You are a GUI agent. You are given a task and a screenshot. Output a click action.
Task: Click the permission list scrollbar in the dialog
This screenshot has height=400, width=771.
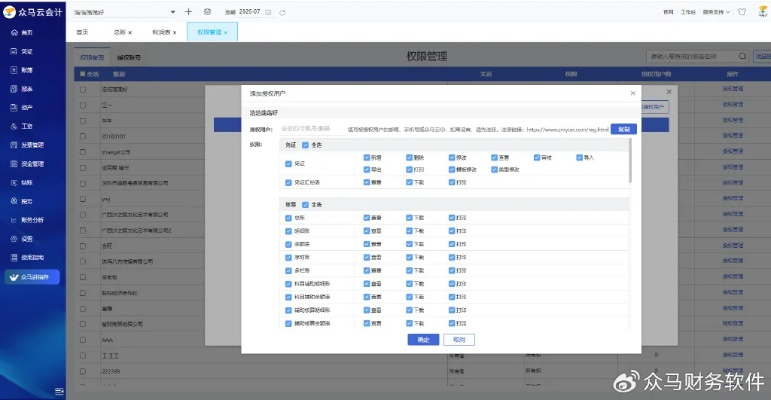(630, 161)
